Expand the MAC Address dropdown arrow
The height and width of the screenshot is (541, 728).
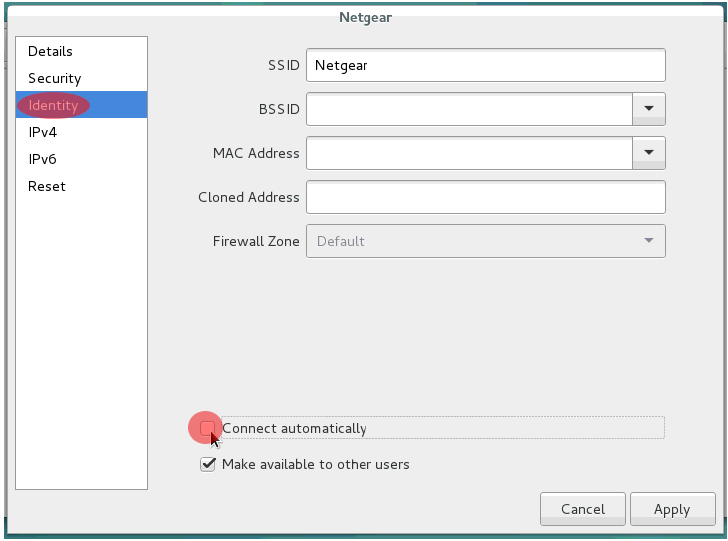[649, 153]
